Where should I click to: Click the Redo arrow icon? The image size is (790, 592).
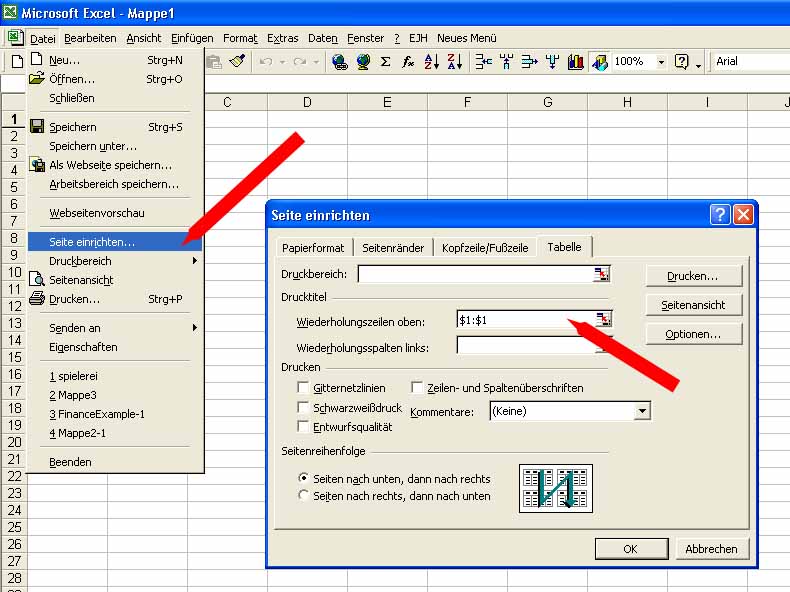(300, 62)
